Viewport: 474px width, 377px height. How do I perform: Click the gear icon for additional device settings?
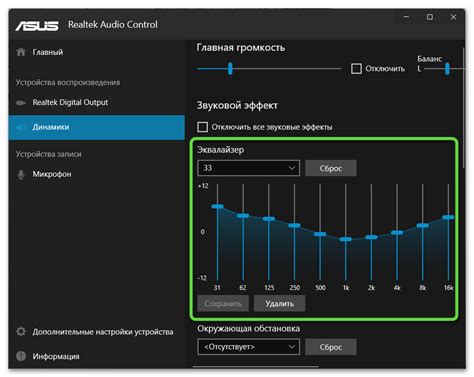[21, 332]
